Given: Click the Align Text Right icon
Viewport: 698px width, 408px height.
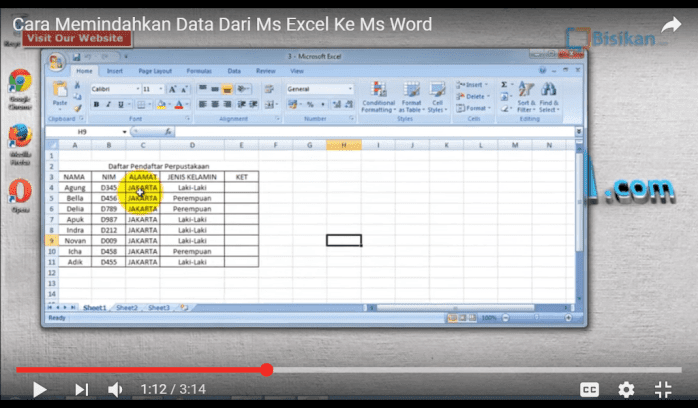Looking at the screenshot, I should click(227, 105).
